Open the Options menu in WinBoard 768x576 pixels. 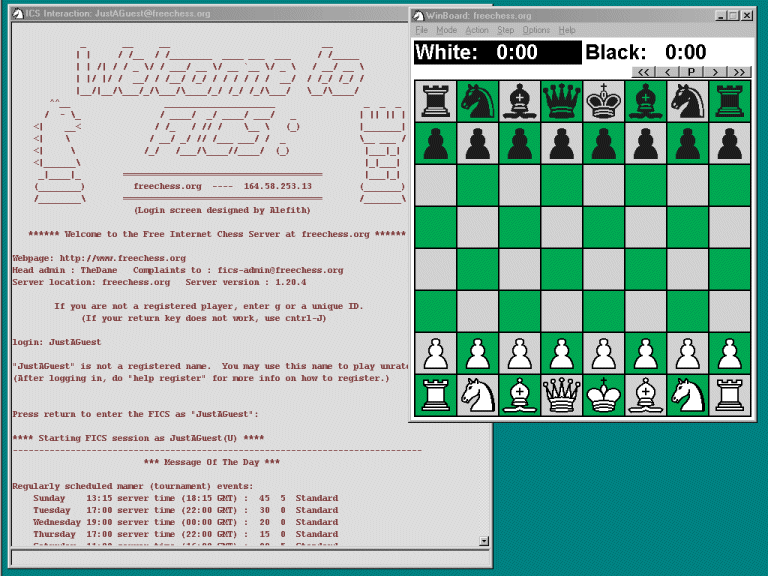536,30
